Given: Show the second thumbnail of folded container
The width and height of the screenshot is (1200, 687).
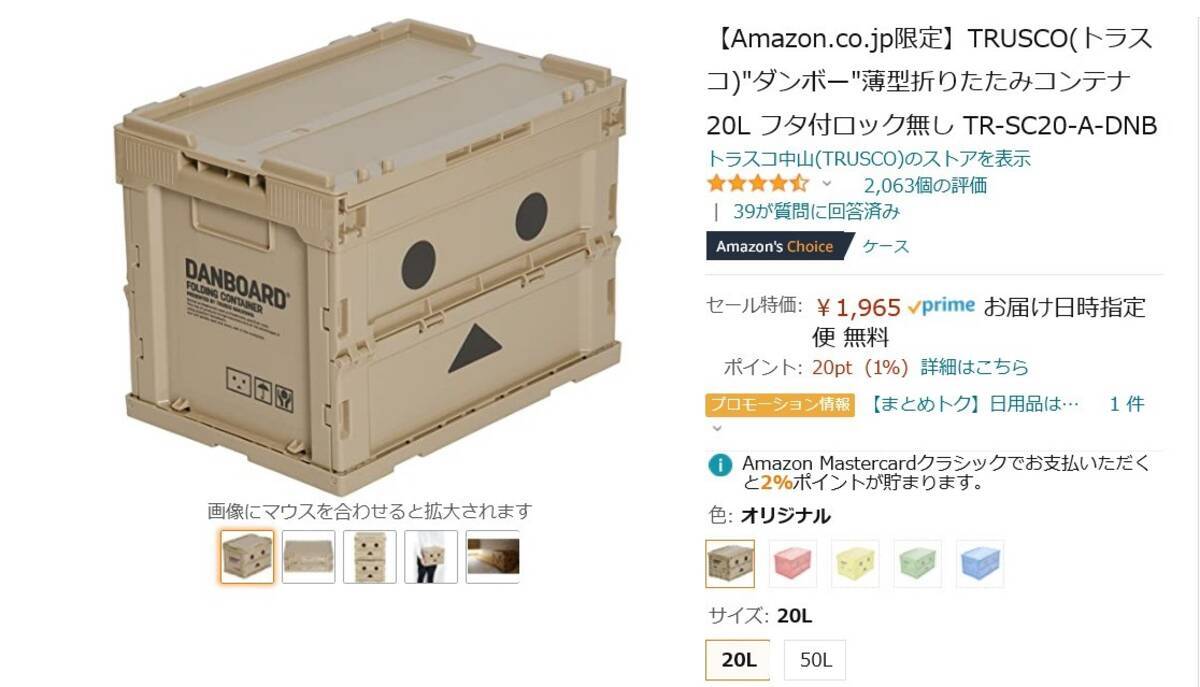Looking at the screenshot, I should point(308,557).
